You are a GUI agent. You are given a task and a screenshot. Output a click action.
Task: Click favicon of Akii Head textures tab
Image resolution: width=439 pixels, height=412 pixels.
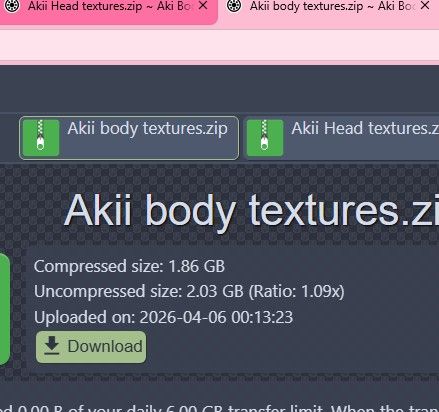pos(11,6)
